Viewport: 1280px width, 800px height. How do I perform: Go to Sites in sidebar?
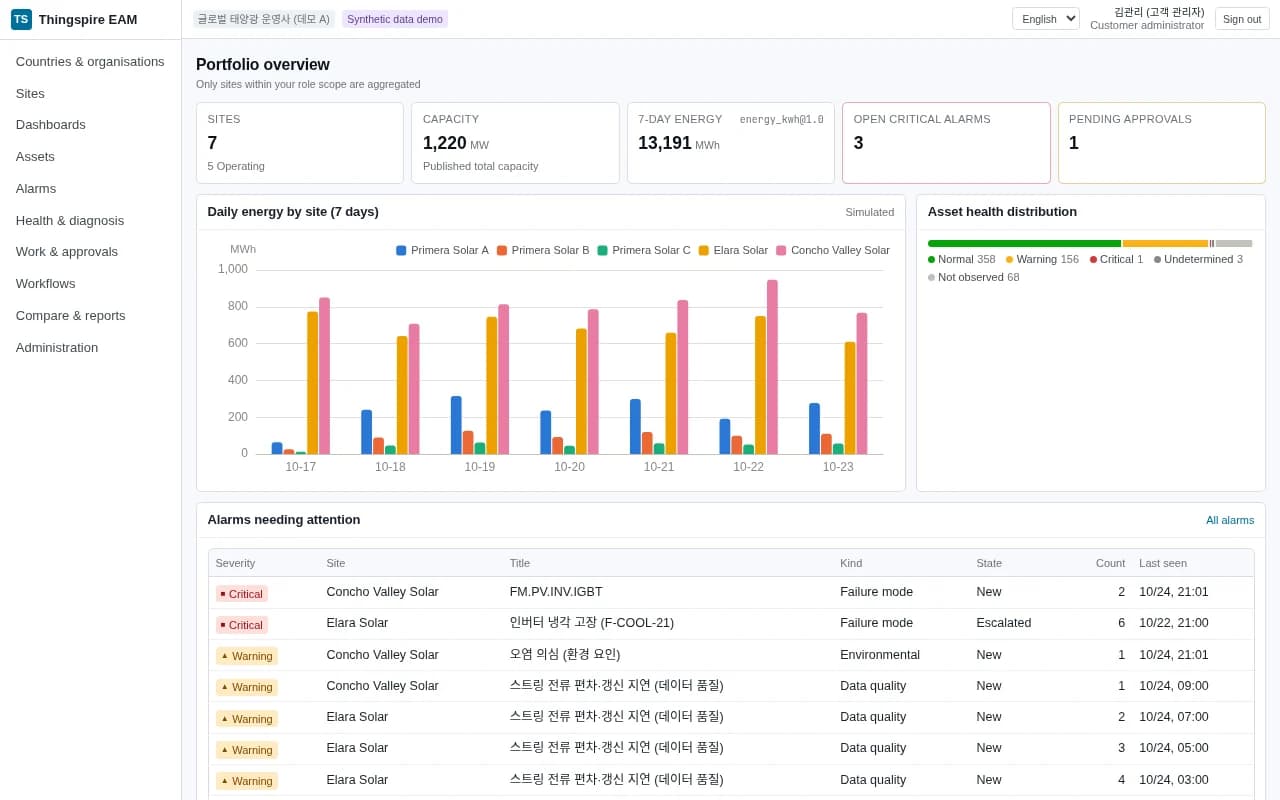click(30, 94)
